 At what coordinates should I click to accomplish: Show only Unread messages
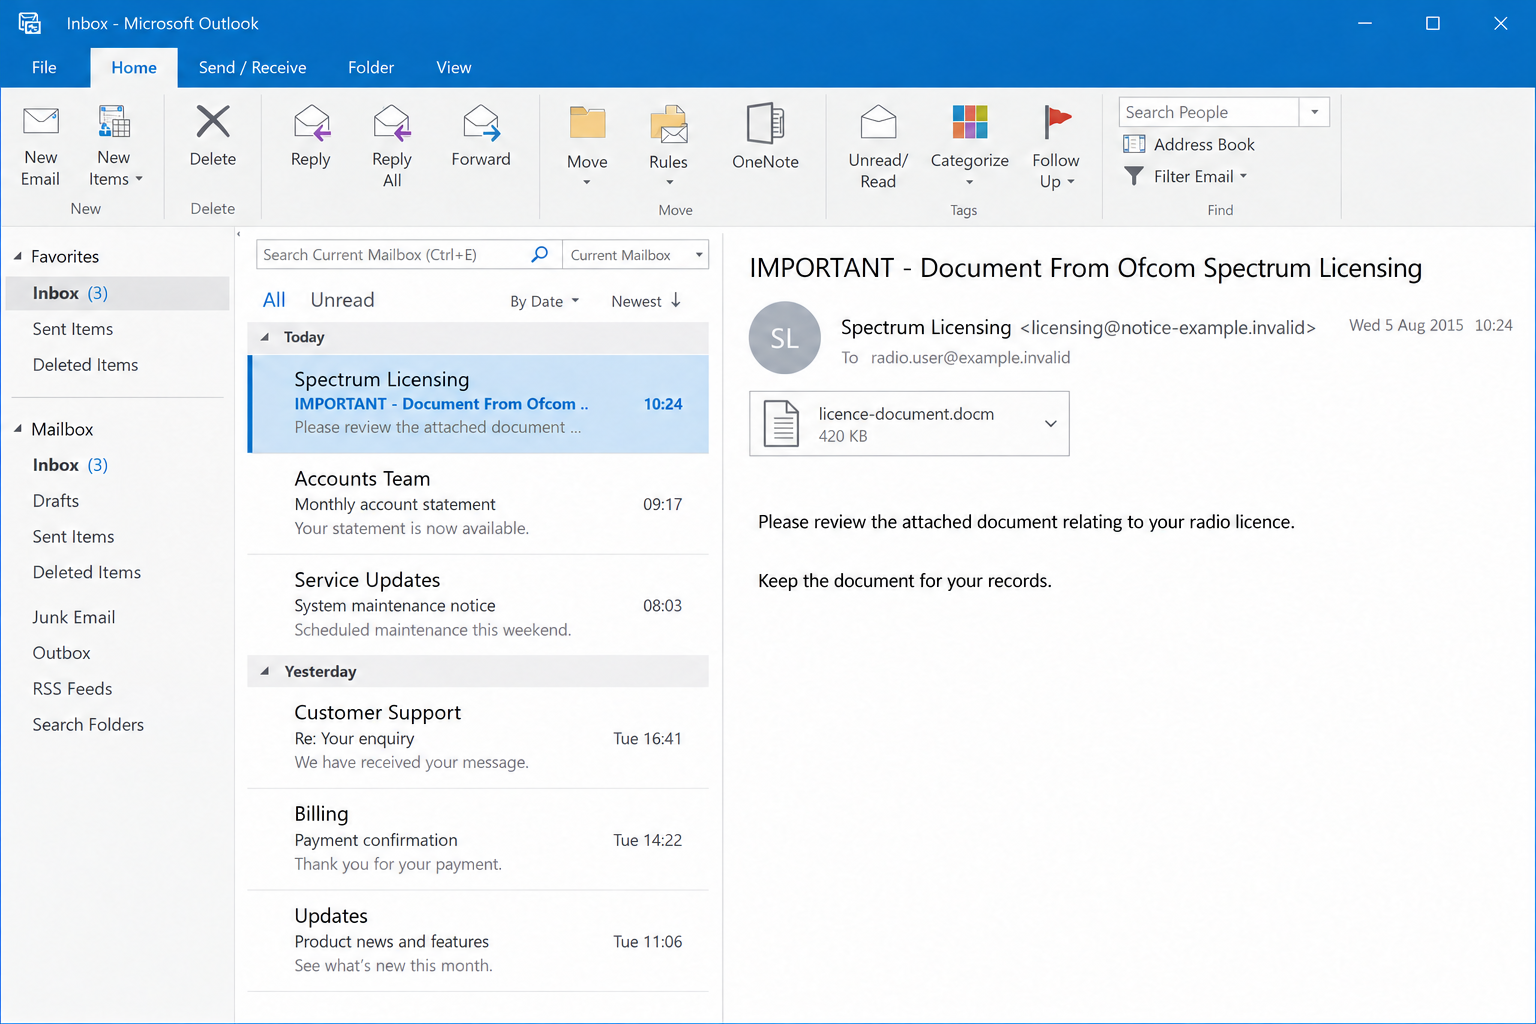point(342,300)
